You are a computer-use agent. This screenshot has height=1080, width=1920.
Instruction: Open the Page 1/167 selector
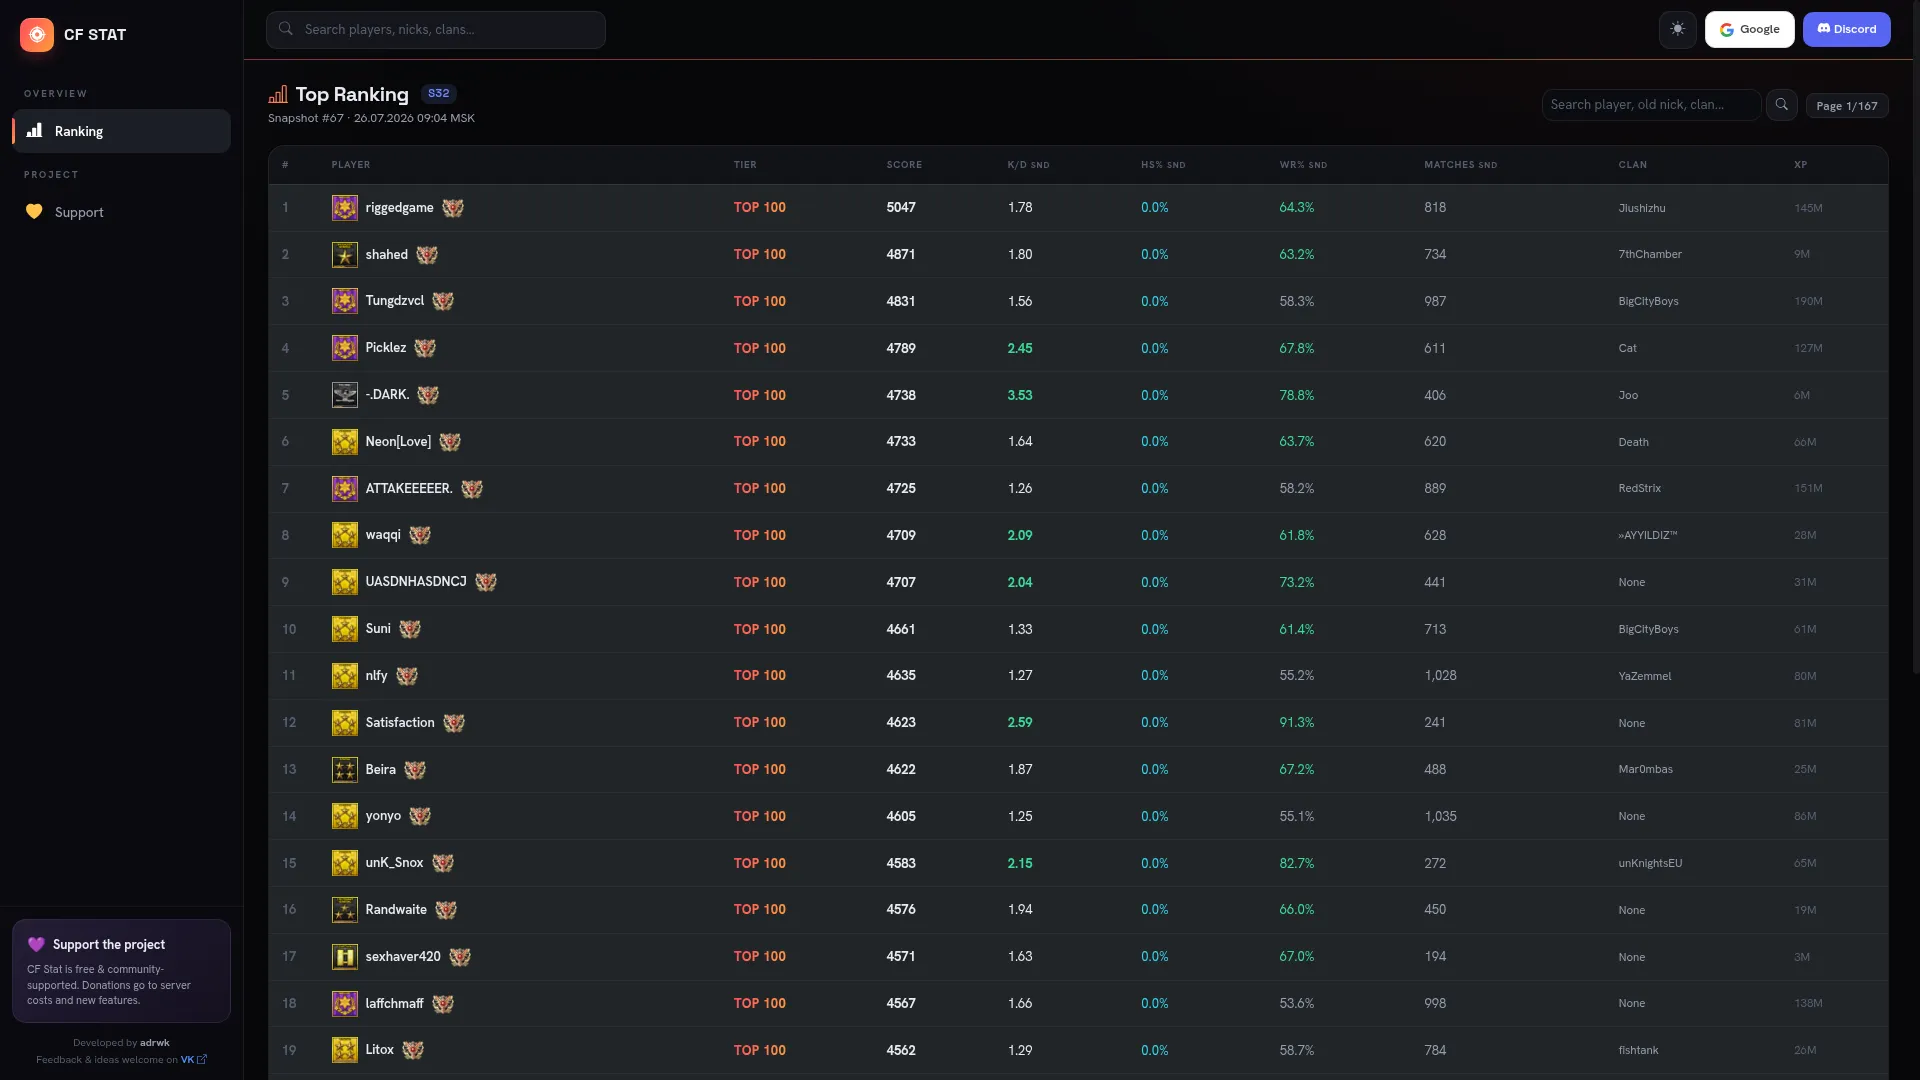pos(1846,106)
